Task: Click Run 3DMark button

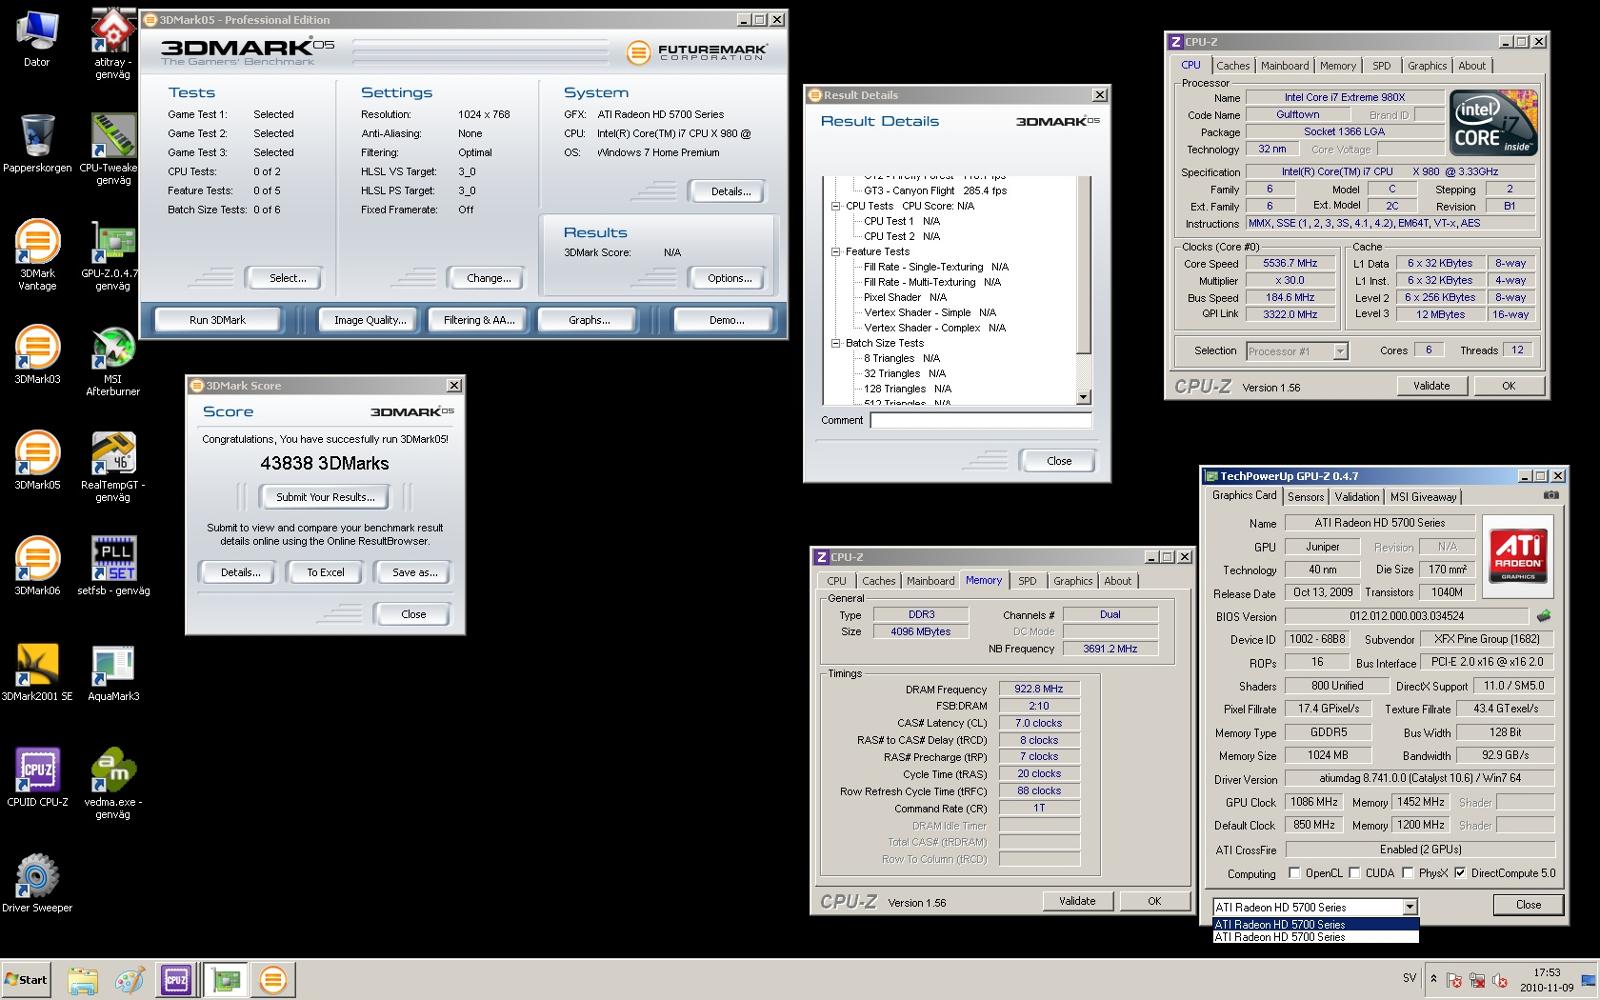Action: pos(217,320)
